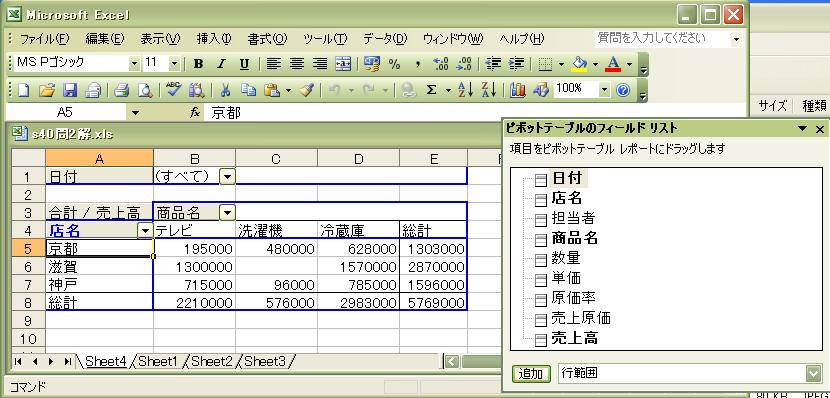Image resolution: width=830 pixels, height=398 pixels.
Task: Launch the Chart Wizard icon
Action: click(518, 91)
